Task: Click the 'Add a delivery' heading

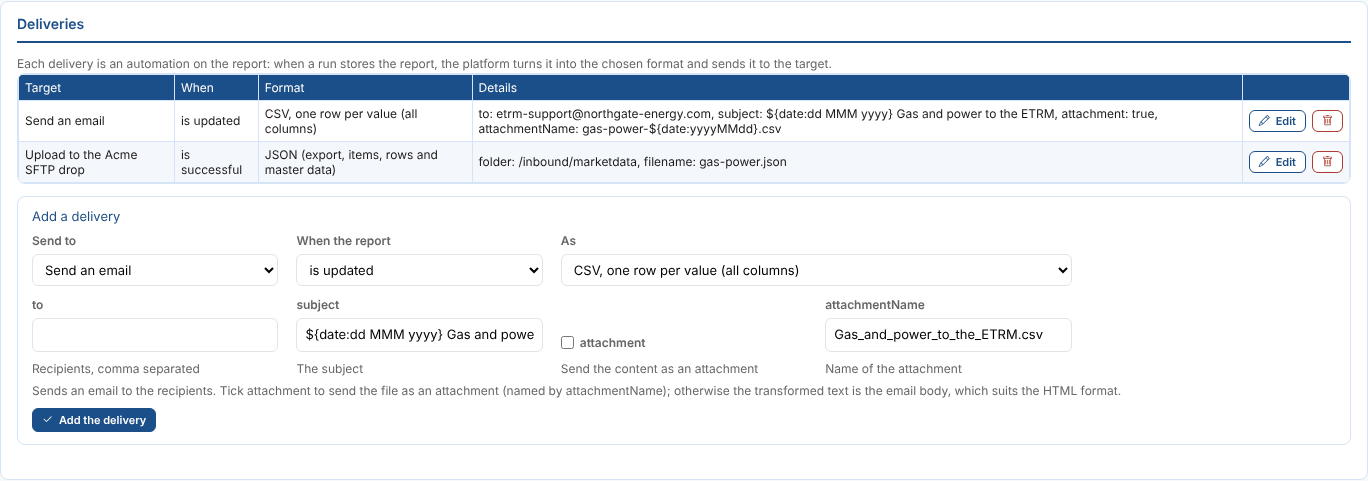Action: pyautogui.click(x=76, y=216)
